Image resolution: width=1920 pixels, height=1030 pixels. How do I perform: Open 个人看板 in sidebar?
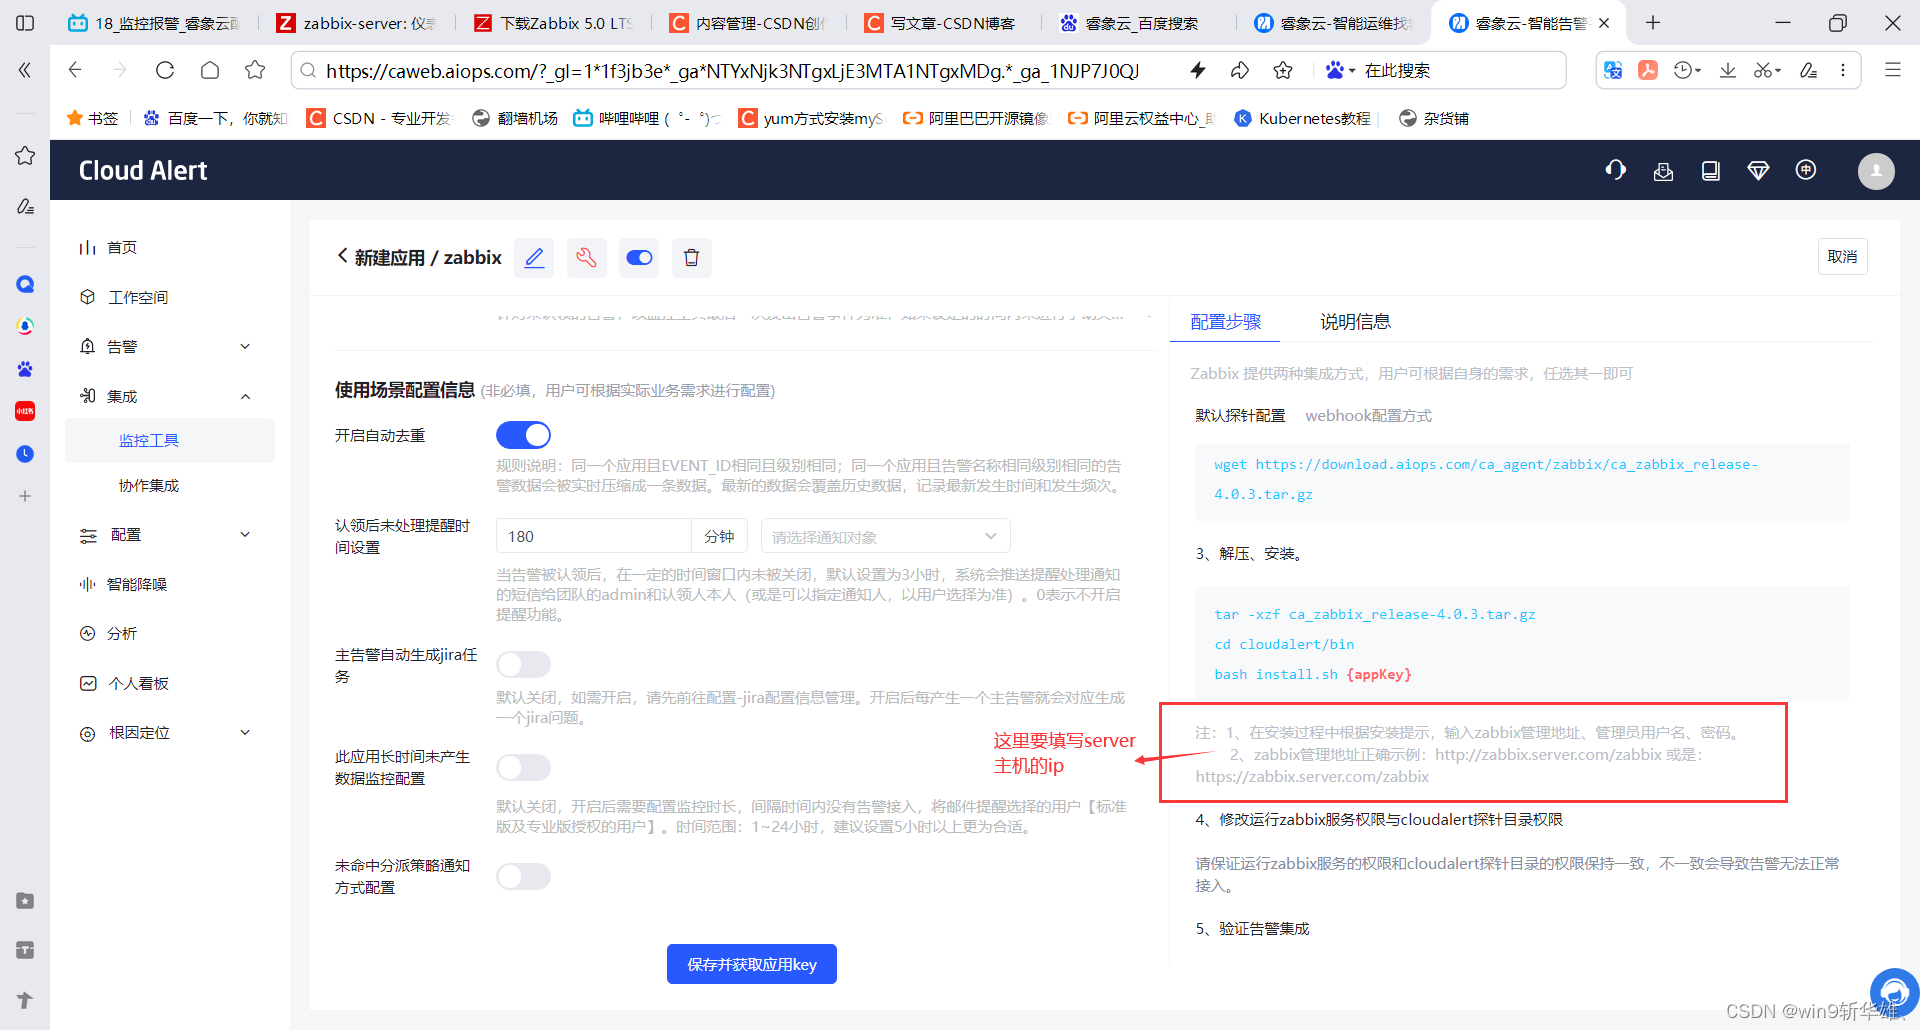[139, 683]
